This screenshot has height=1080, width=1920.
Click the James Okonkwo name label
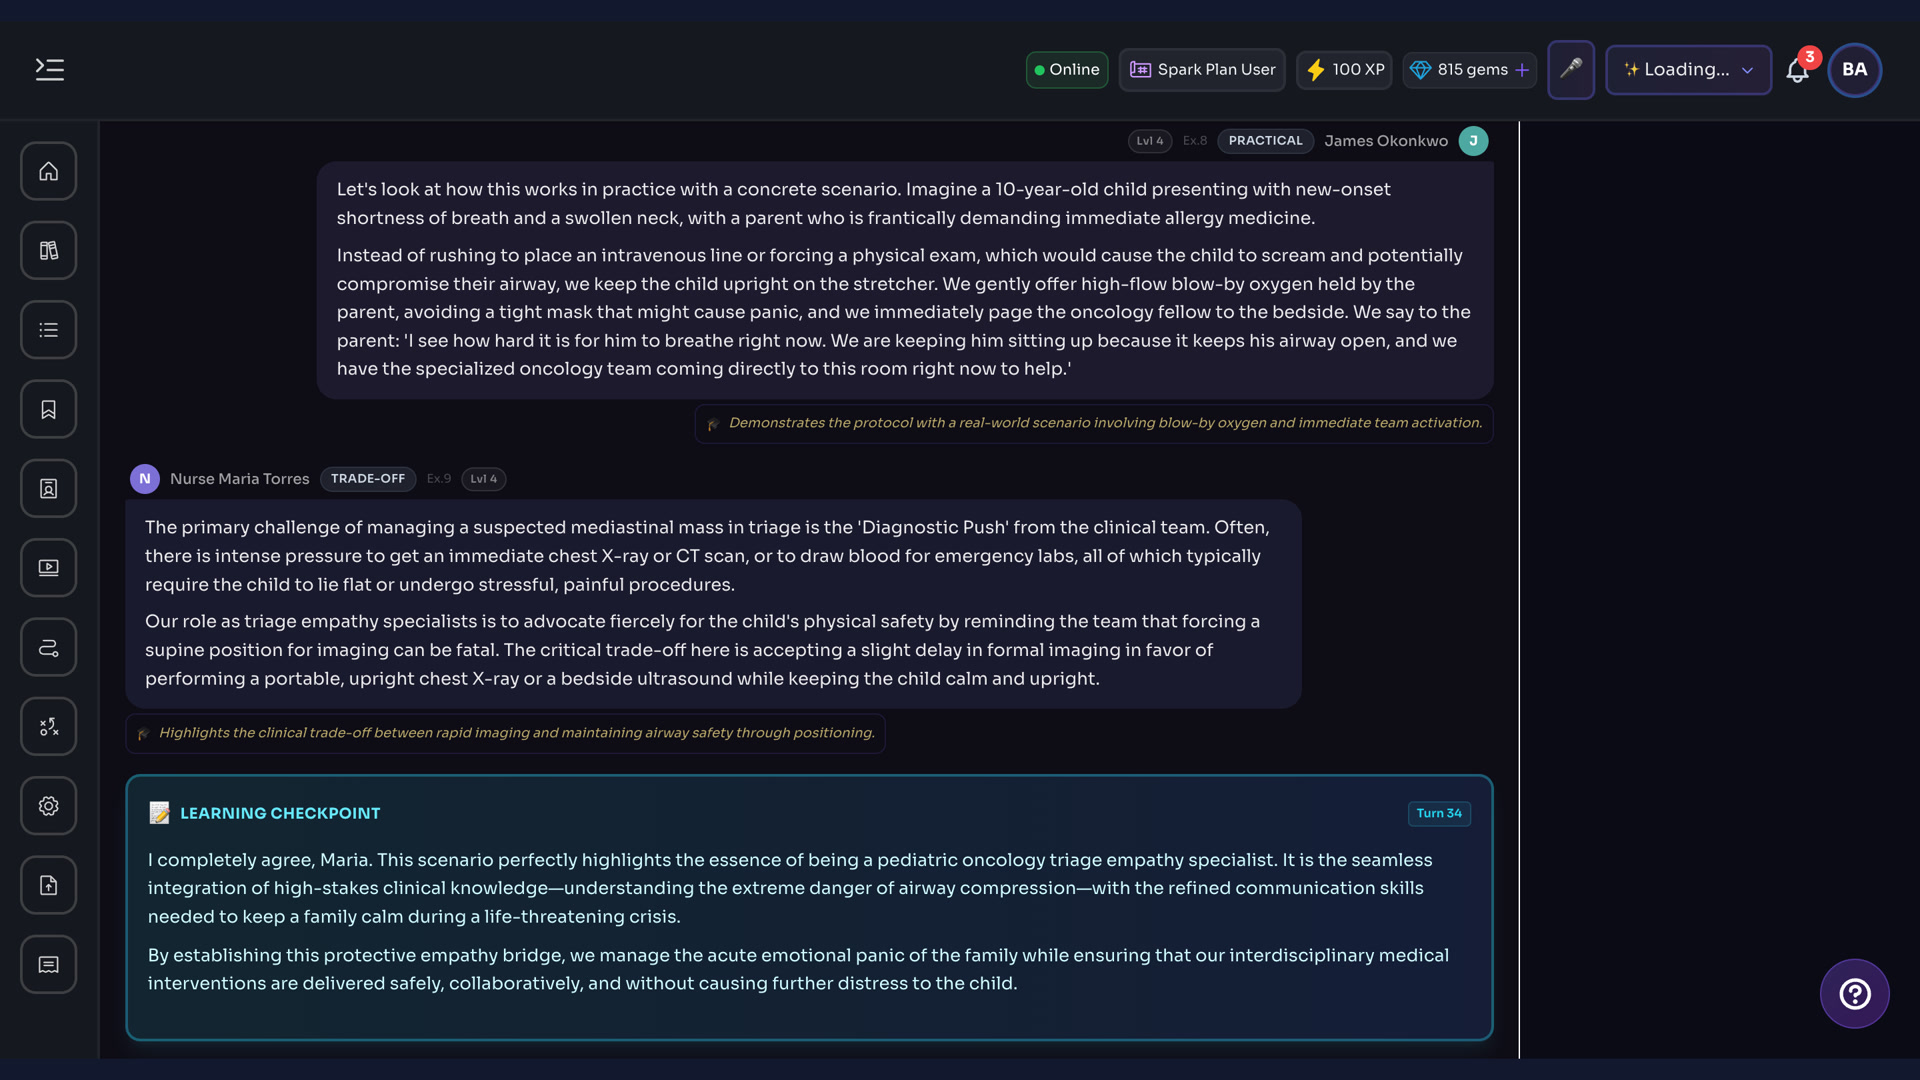[x=1386, y=141]
